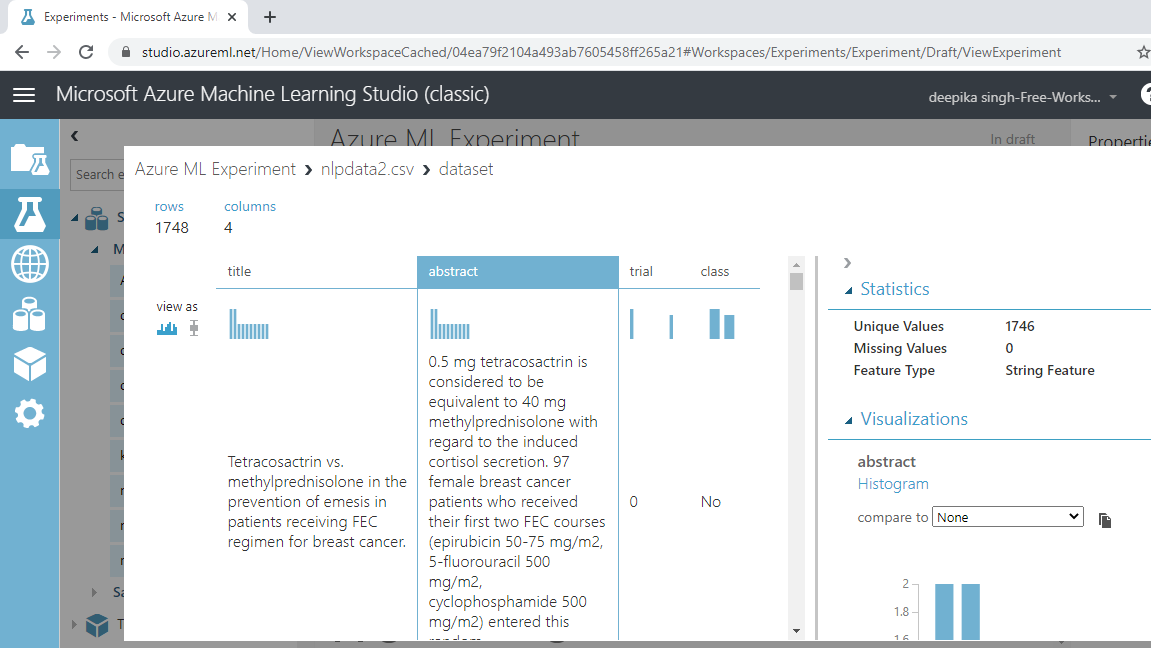Click the scroll down arrow of the table

point(796,631)
